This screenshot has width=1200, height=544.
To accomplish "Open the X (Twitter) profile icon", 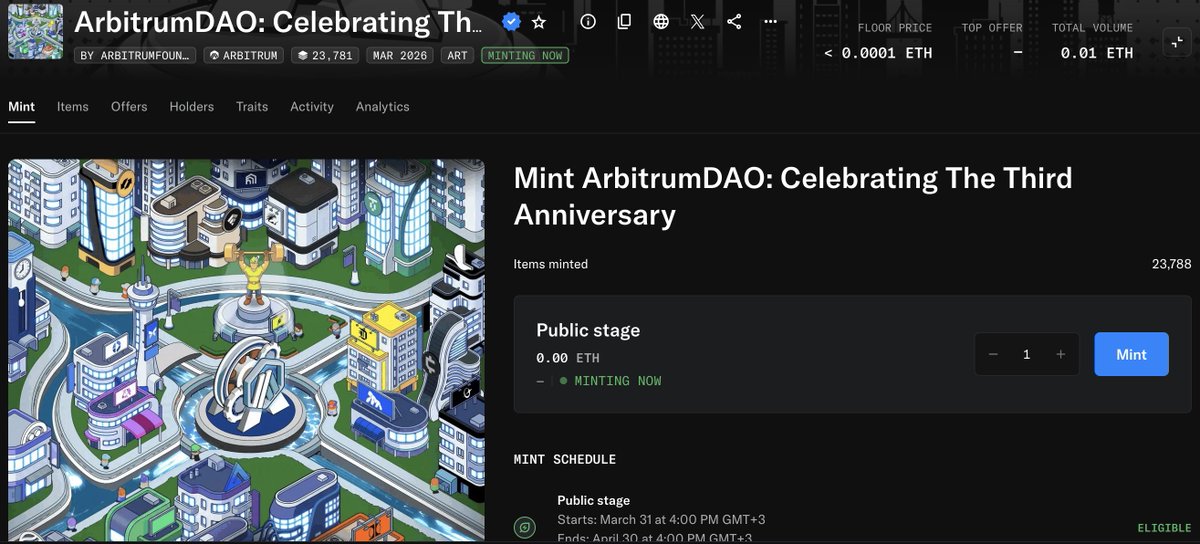I will pos(698,22).
